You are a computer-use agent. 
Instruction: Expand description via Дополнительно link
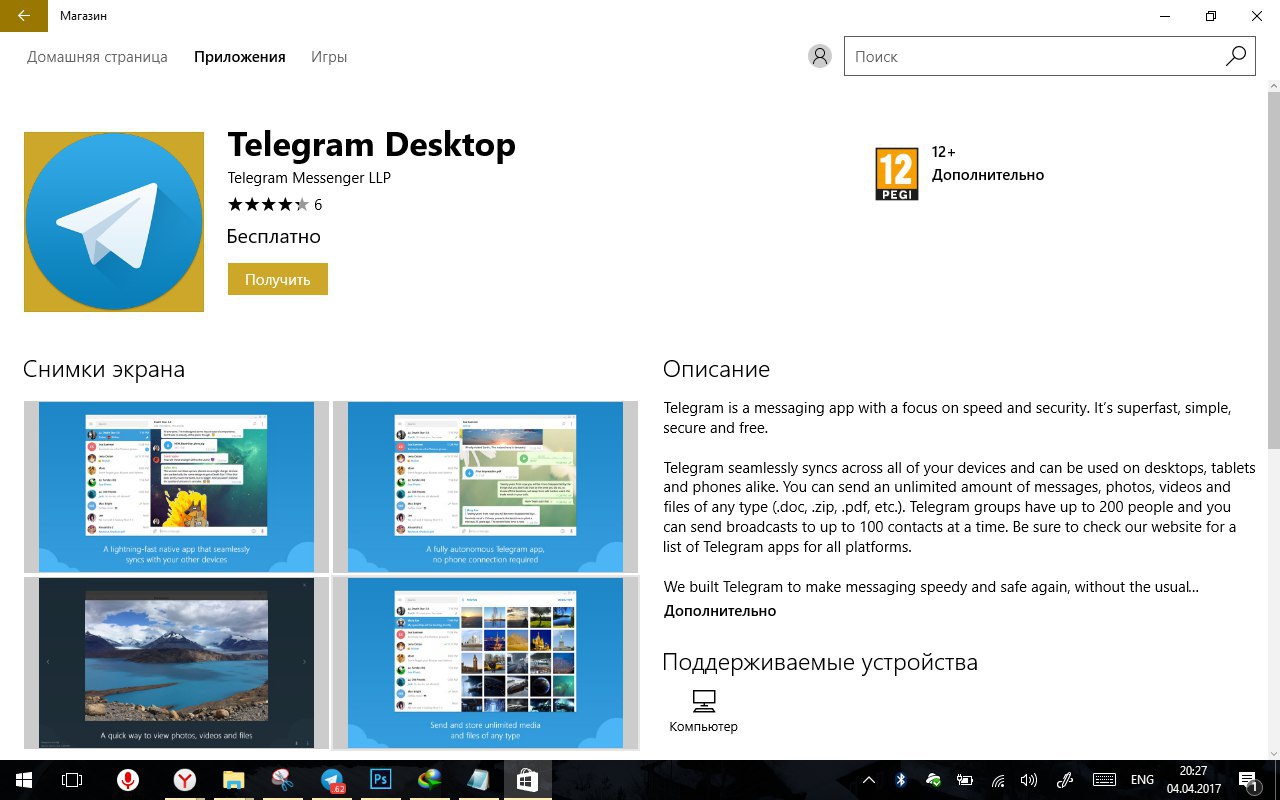[x=720, y=610]
